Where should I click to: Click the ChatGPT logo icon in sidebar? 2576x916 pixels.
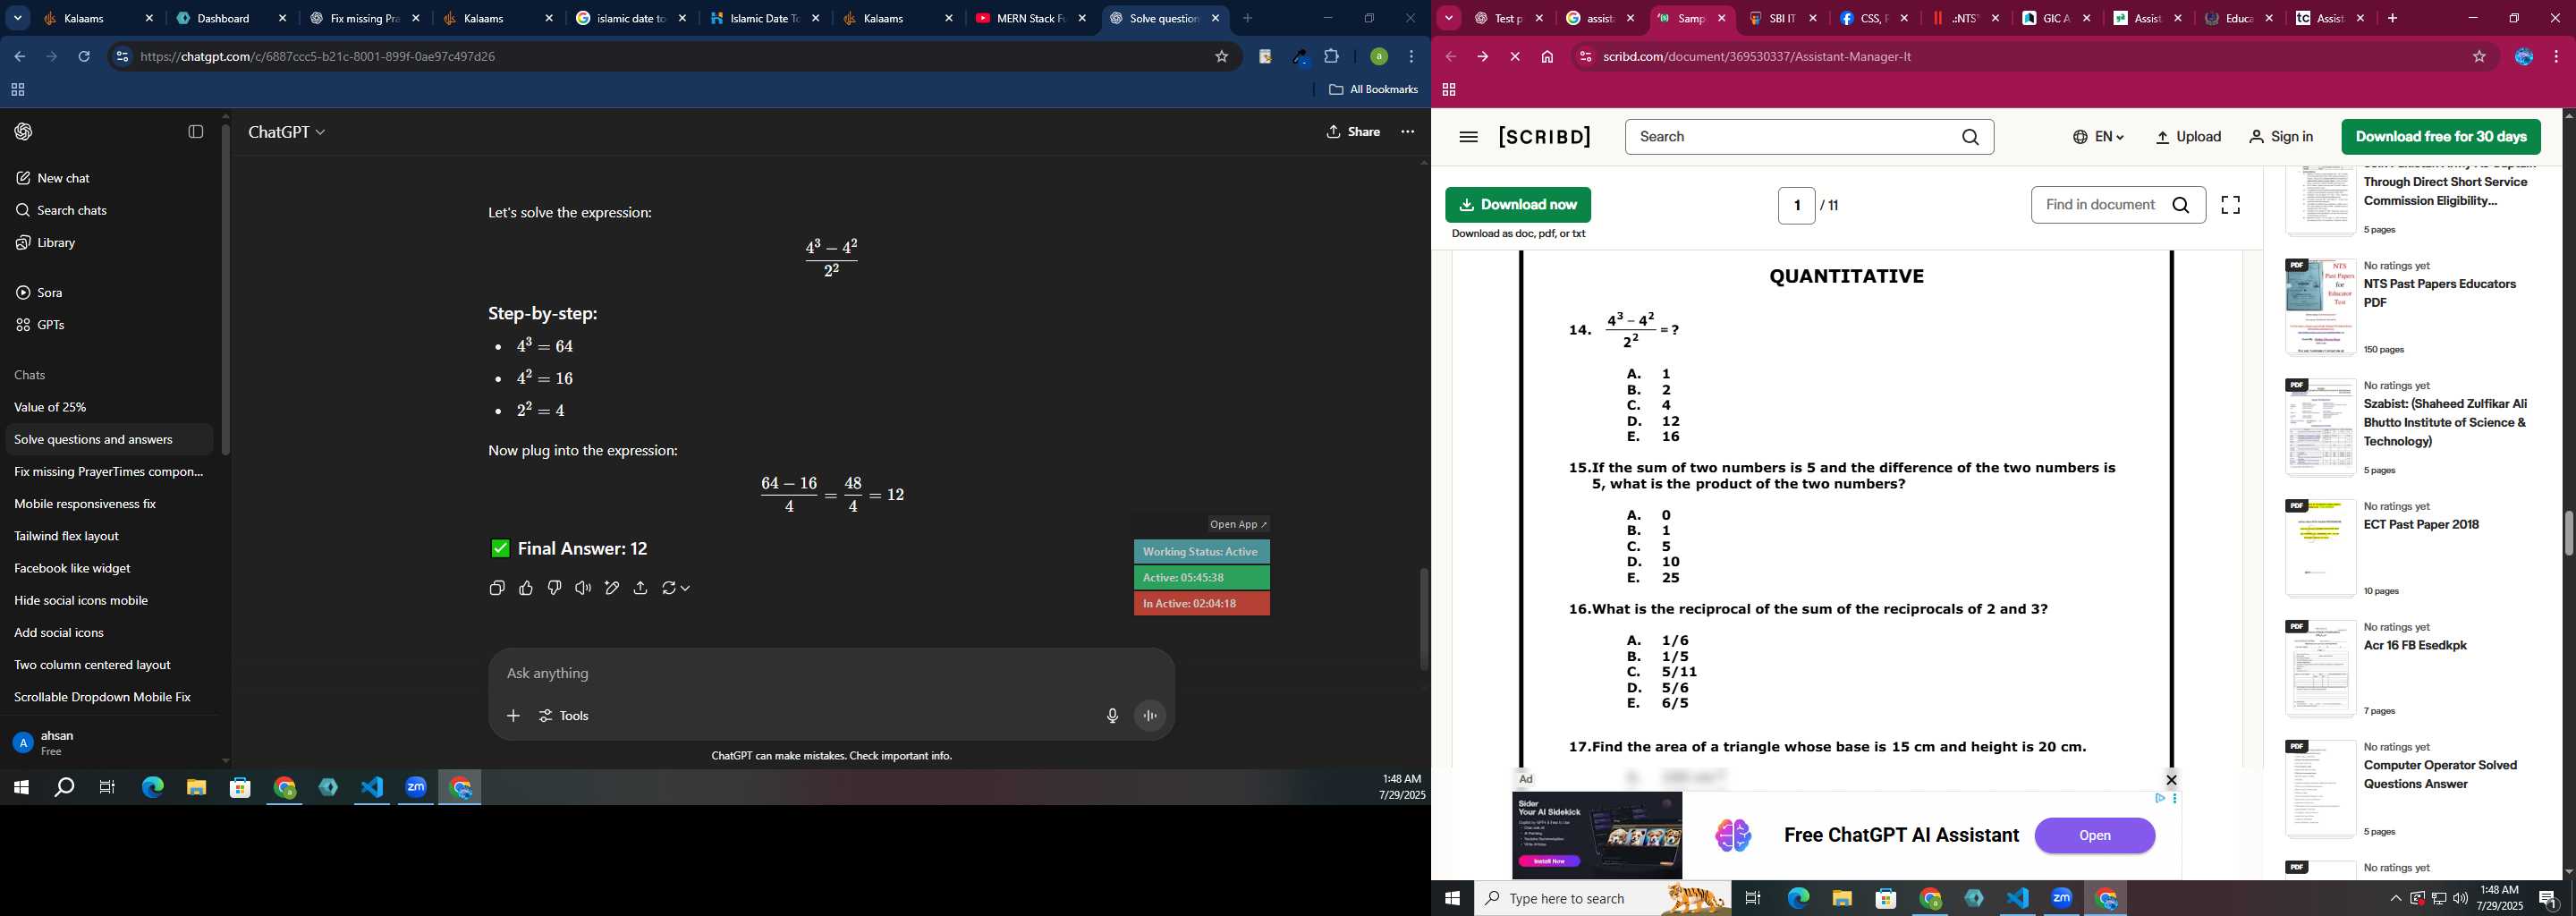pos(24,132)
